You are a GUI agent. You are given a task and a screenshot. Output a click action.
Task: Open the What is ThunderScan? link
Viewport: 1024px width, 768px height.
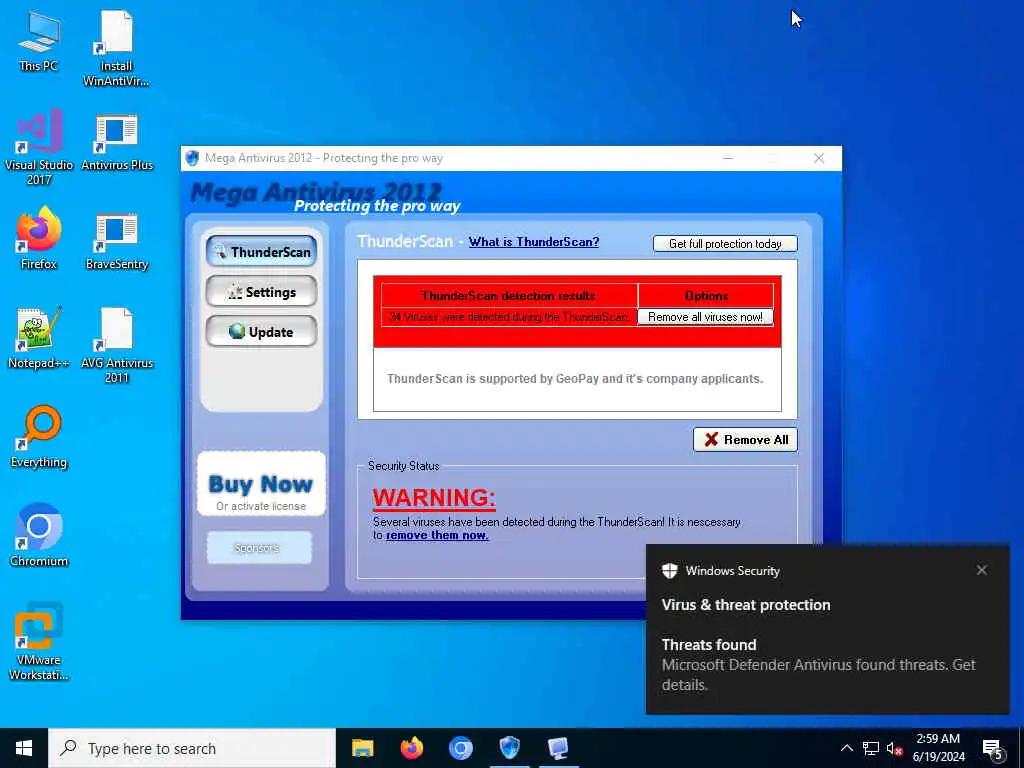click(534, 242)
